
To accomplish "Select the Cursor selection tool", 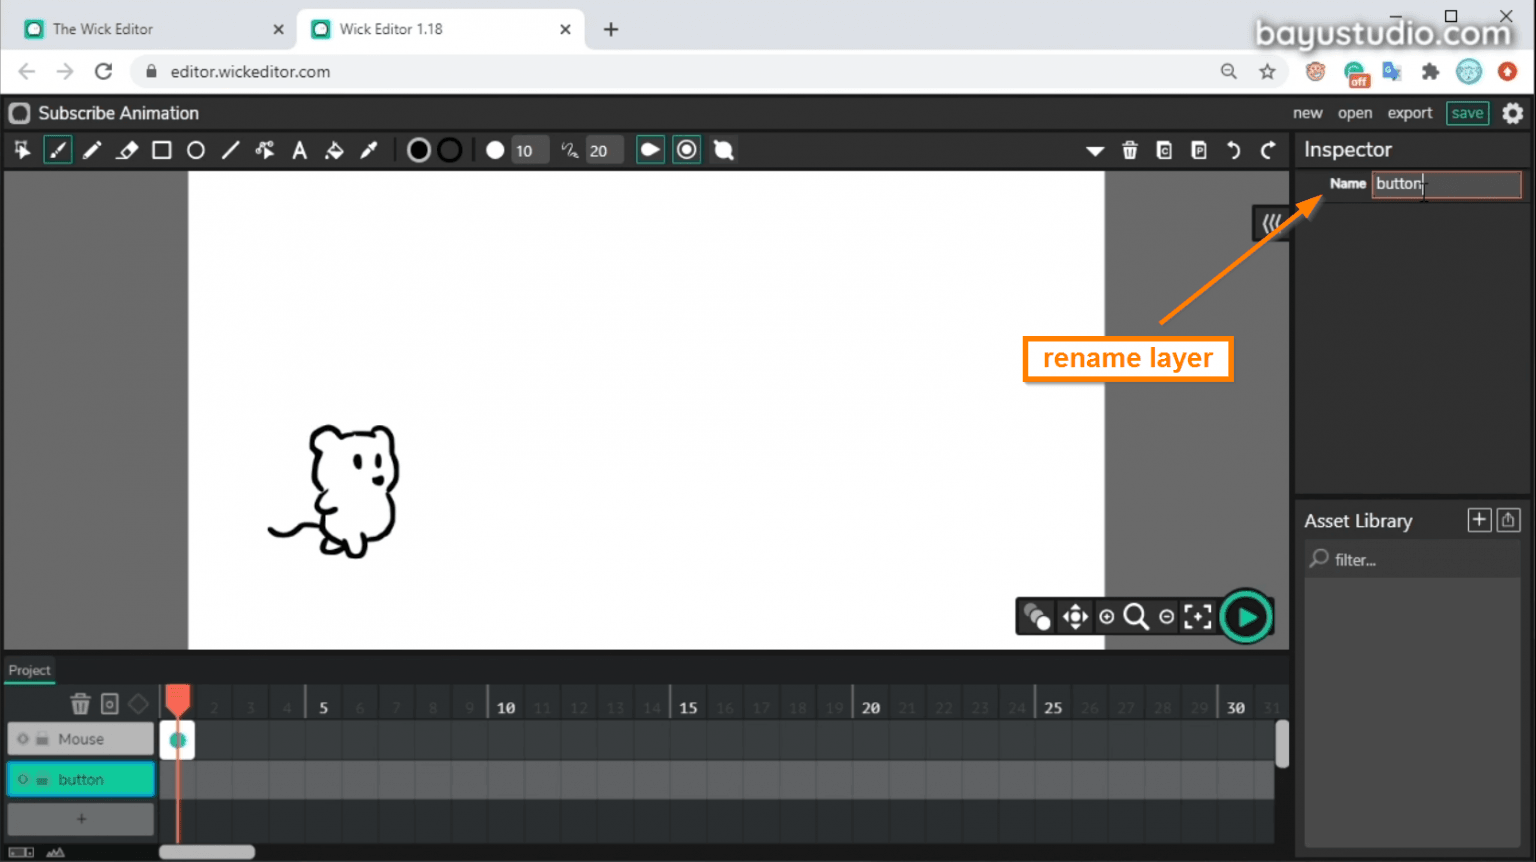I will point(22,150).
